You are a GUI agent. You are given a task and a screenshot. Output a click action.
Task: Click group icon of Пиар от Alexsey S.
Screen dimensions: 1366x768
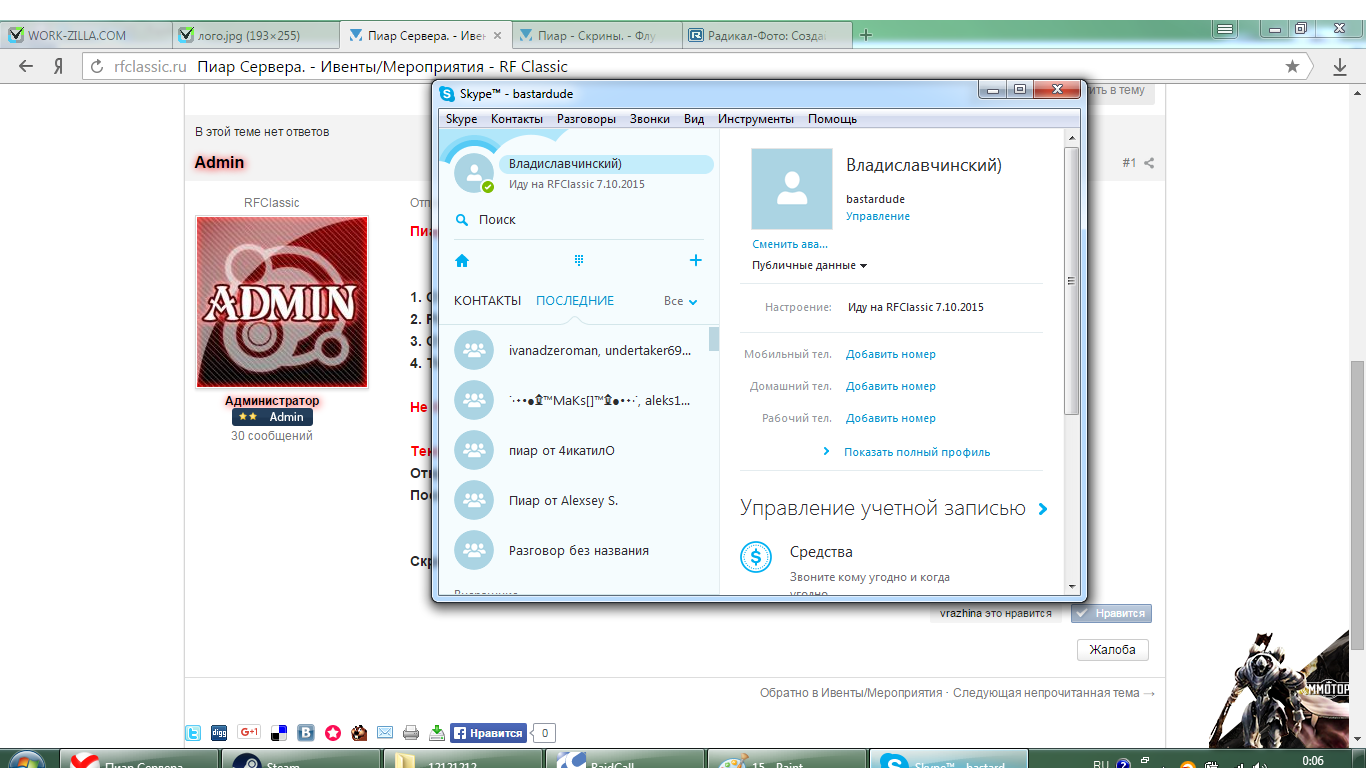[x=474, y=500]
